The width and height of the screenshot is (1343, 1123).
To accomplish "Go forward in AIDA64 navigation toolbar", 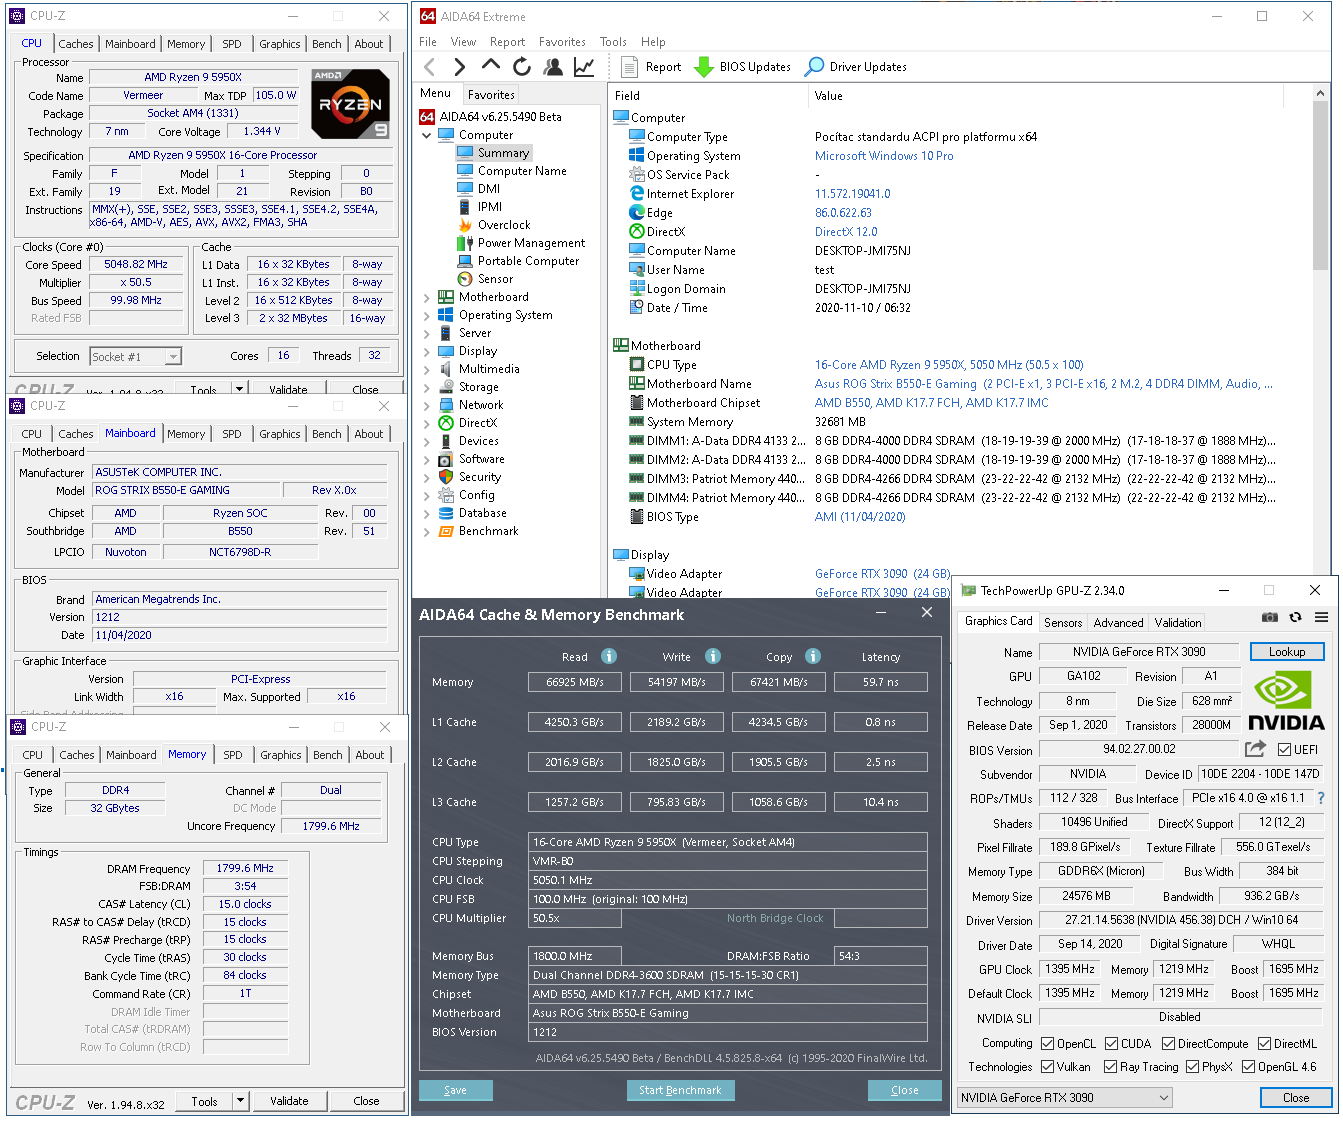I will pos(459,67).
